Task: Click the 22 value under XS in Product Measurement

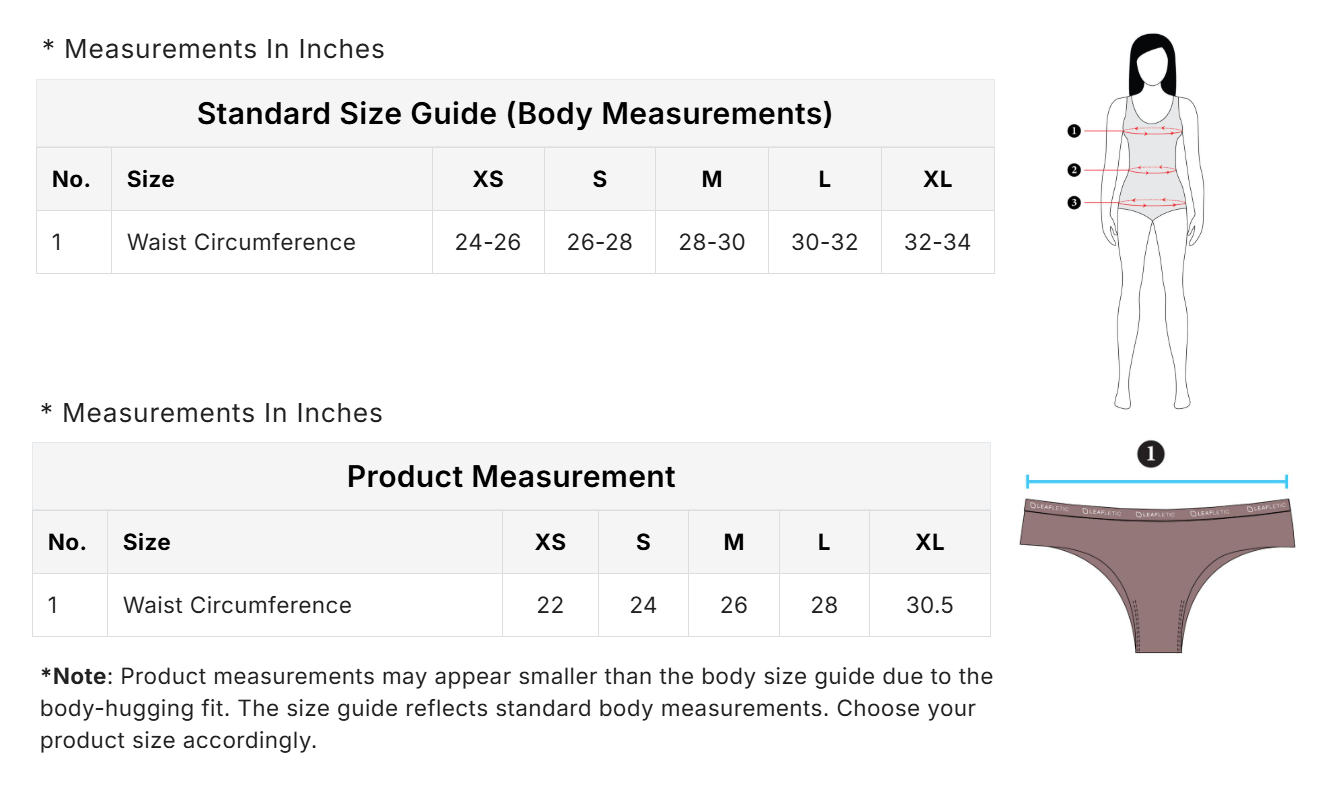Action: pyautogui.click(x=550, y=605)
